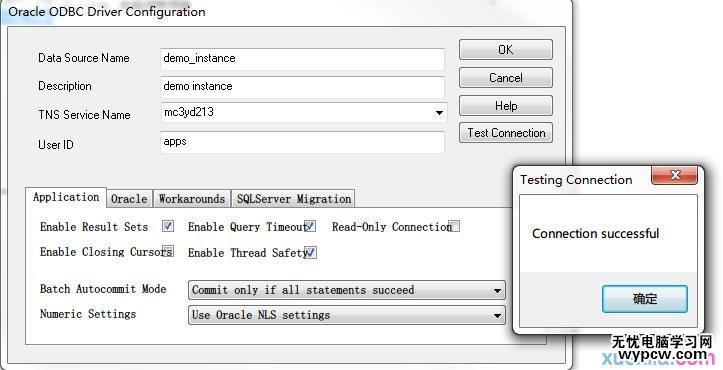Click into the Description field
This screenshot has width=723, height=370.
coord(302,87)
